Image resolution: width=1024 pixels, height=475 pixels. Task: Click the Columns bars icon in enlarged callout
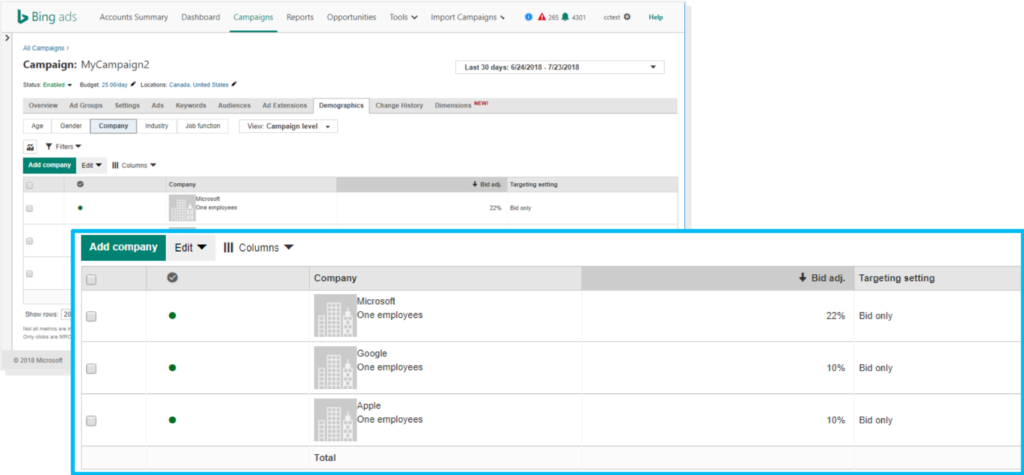click(229, 248)
